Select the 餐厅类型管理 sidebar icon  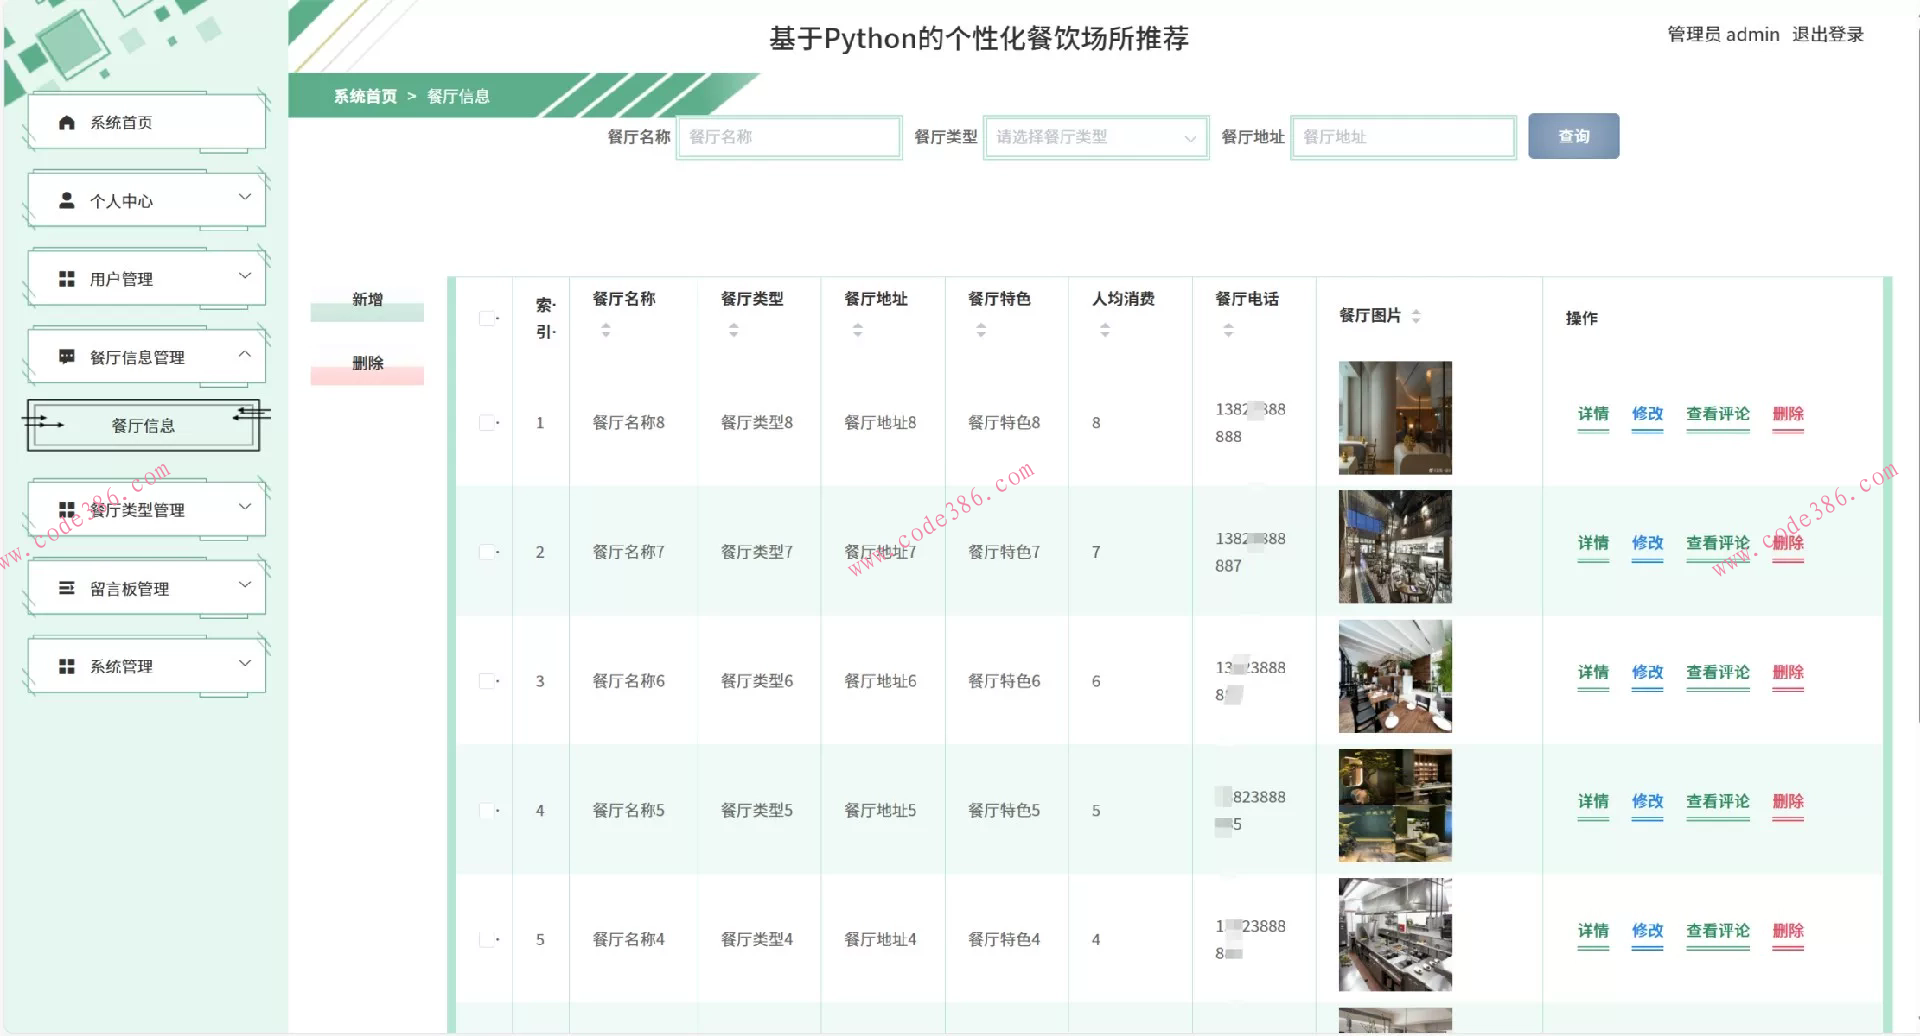pos(66,508)
